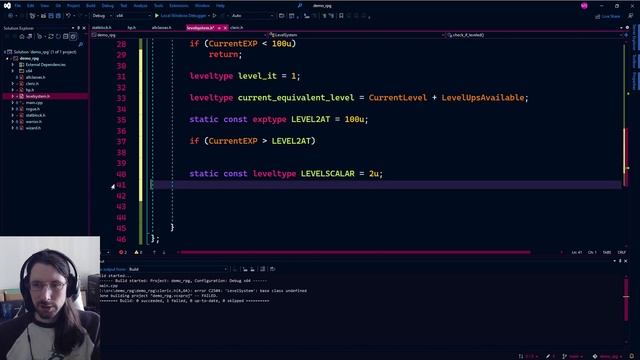Open the Edit menu
This screenshot has width=640, height=360.
[31, 6]
